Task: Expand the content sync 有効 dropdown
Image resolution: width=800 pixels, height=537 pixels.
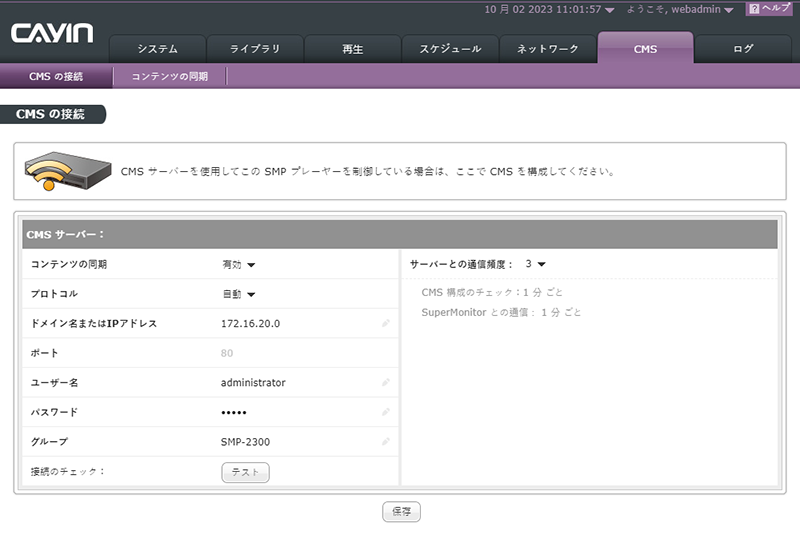Action: click(239, 265)
